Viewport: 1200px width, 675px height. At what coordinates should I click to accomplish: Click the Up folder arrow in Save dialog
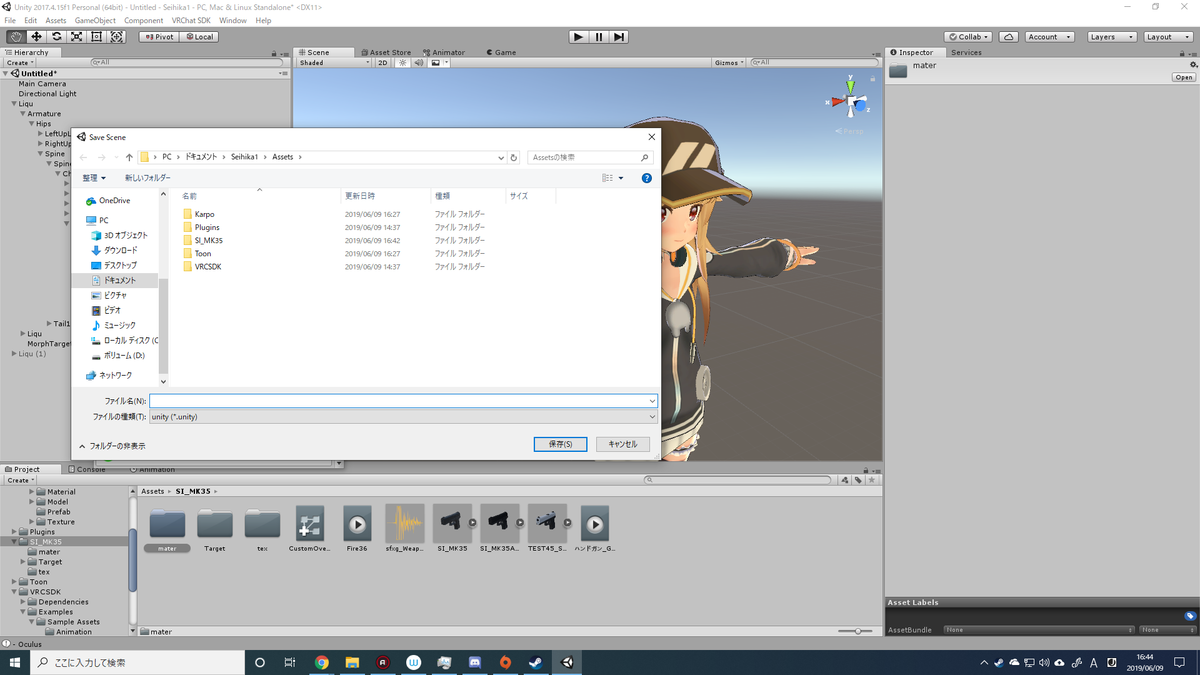(129, 157)
